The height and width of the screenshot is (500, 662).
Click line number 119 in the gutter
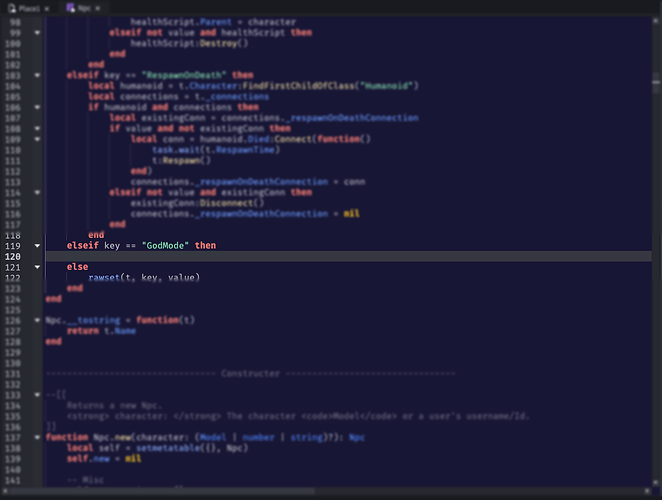coord(13,246)
